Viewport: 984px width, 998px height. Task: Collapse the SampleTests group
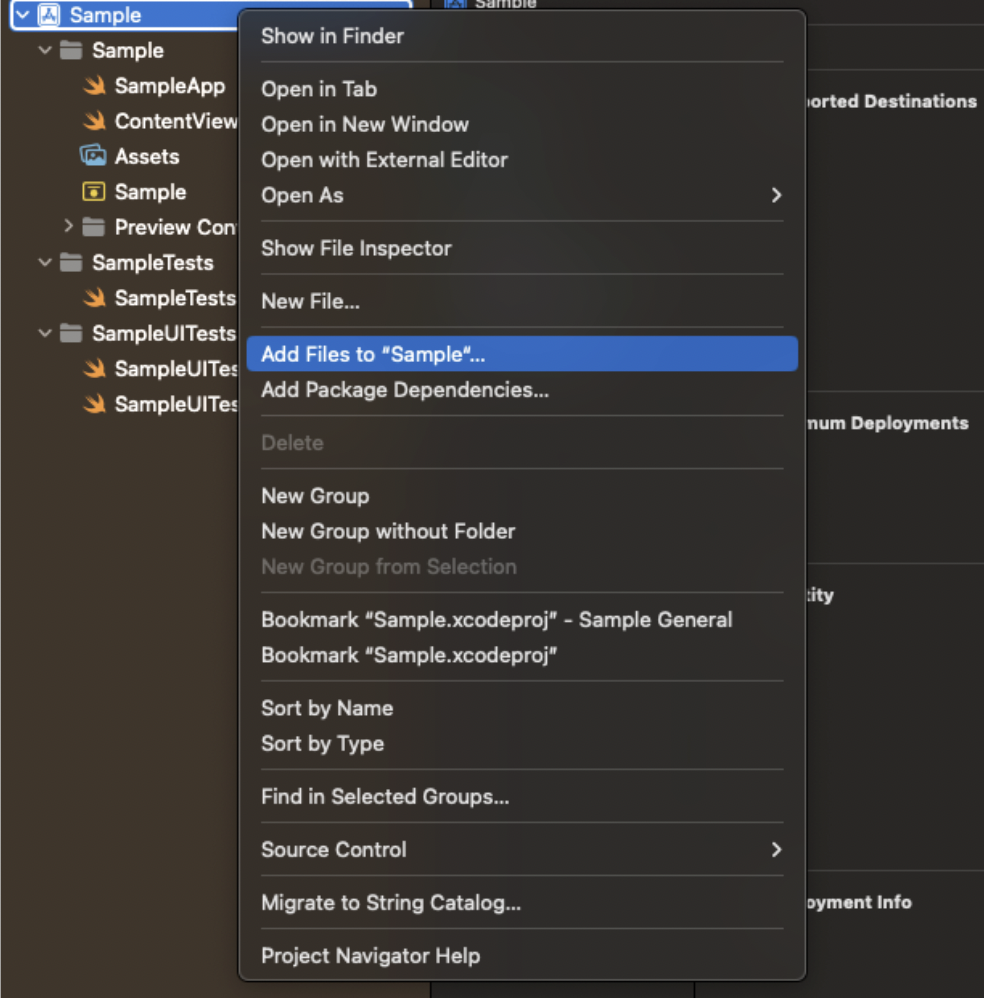point(45,262)
